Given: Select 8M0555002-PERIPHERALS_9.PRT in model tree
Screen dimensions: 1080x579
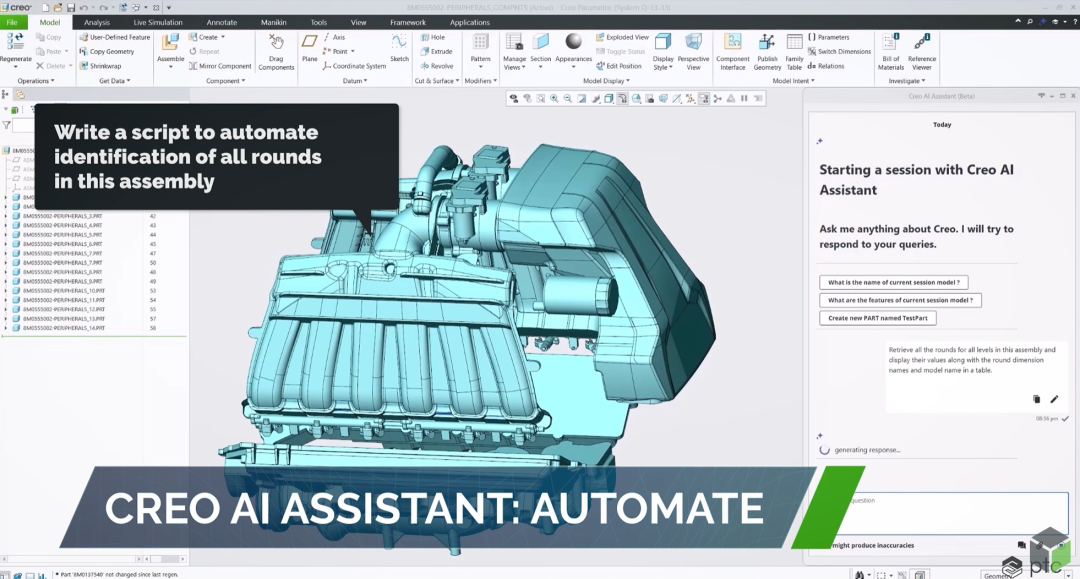Looking at the screenshot, I should point(63,282).
